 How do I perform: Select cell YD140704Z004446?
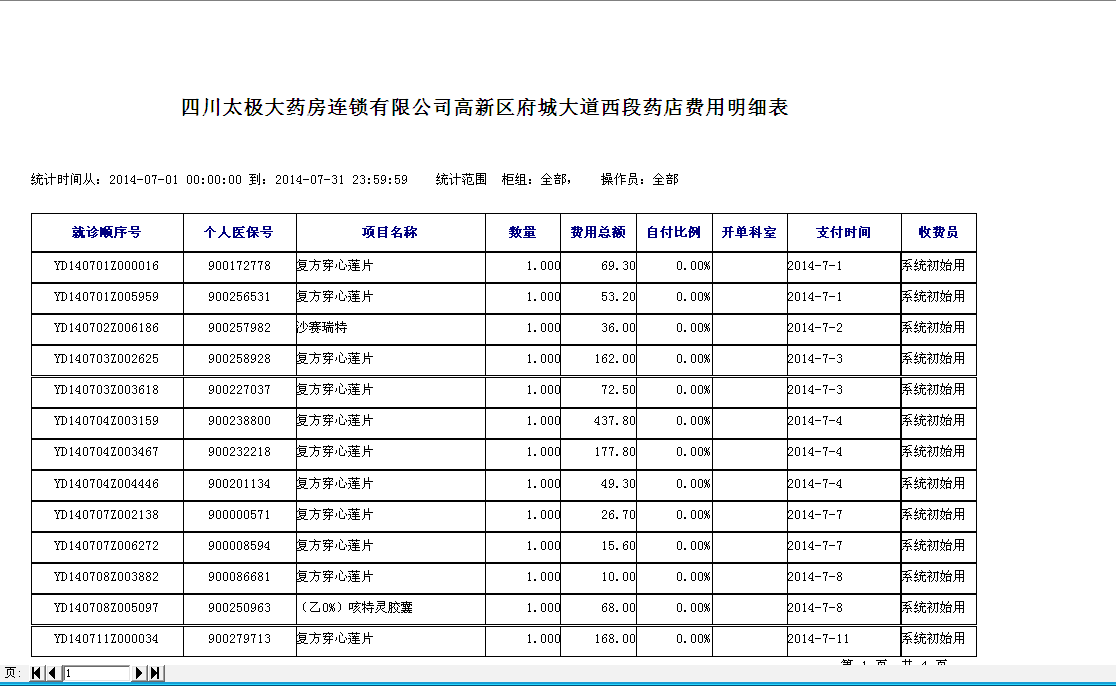tap(107, 484)
